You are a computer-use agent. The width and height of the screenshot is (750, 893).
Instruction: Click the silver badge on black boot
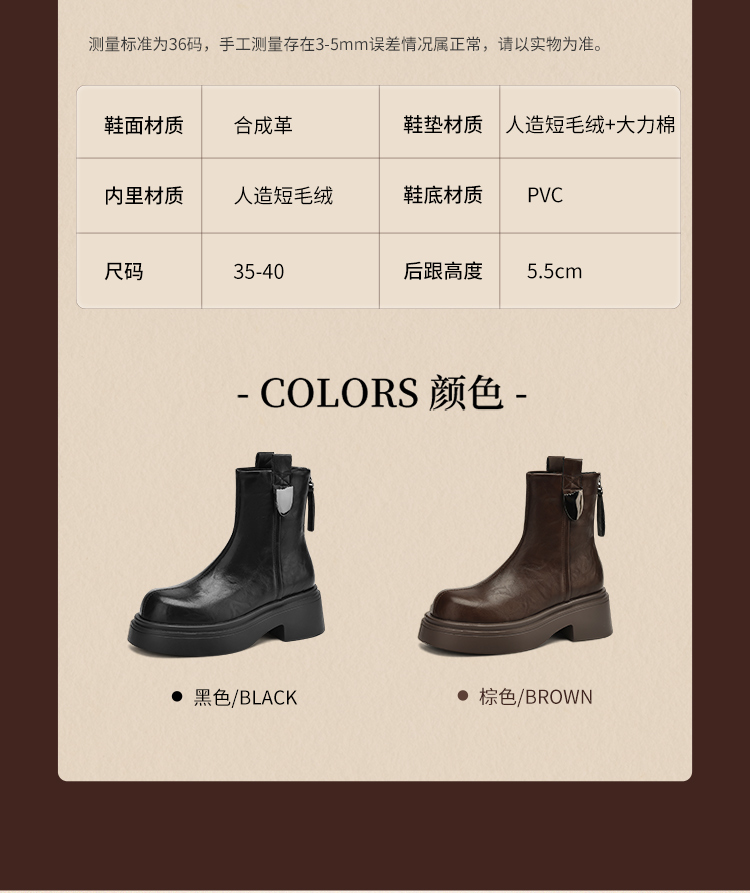point(284,500)
